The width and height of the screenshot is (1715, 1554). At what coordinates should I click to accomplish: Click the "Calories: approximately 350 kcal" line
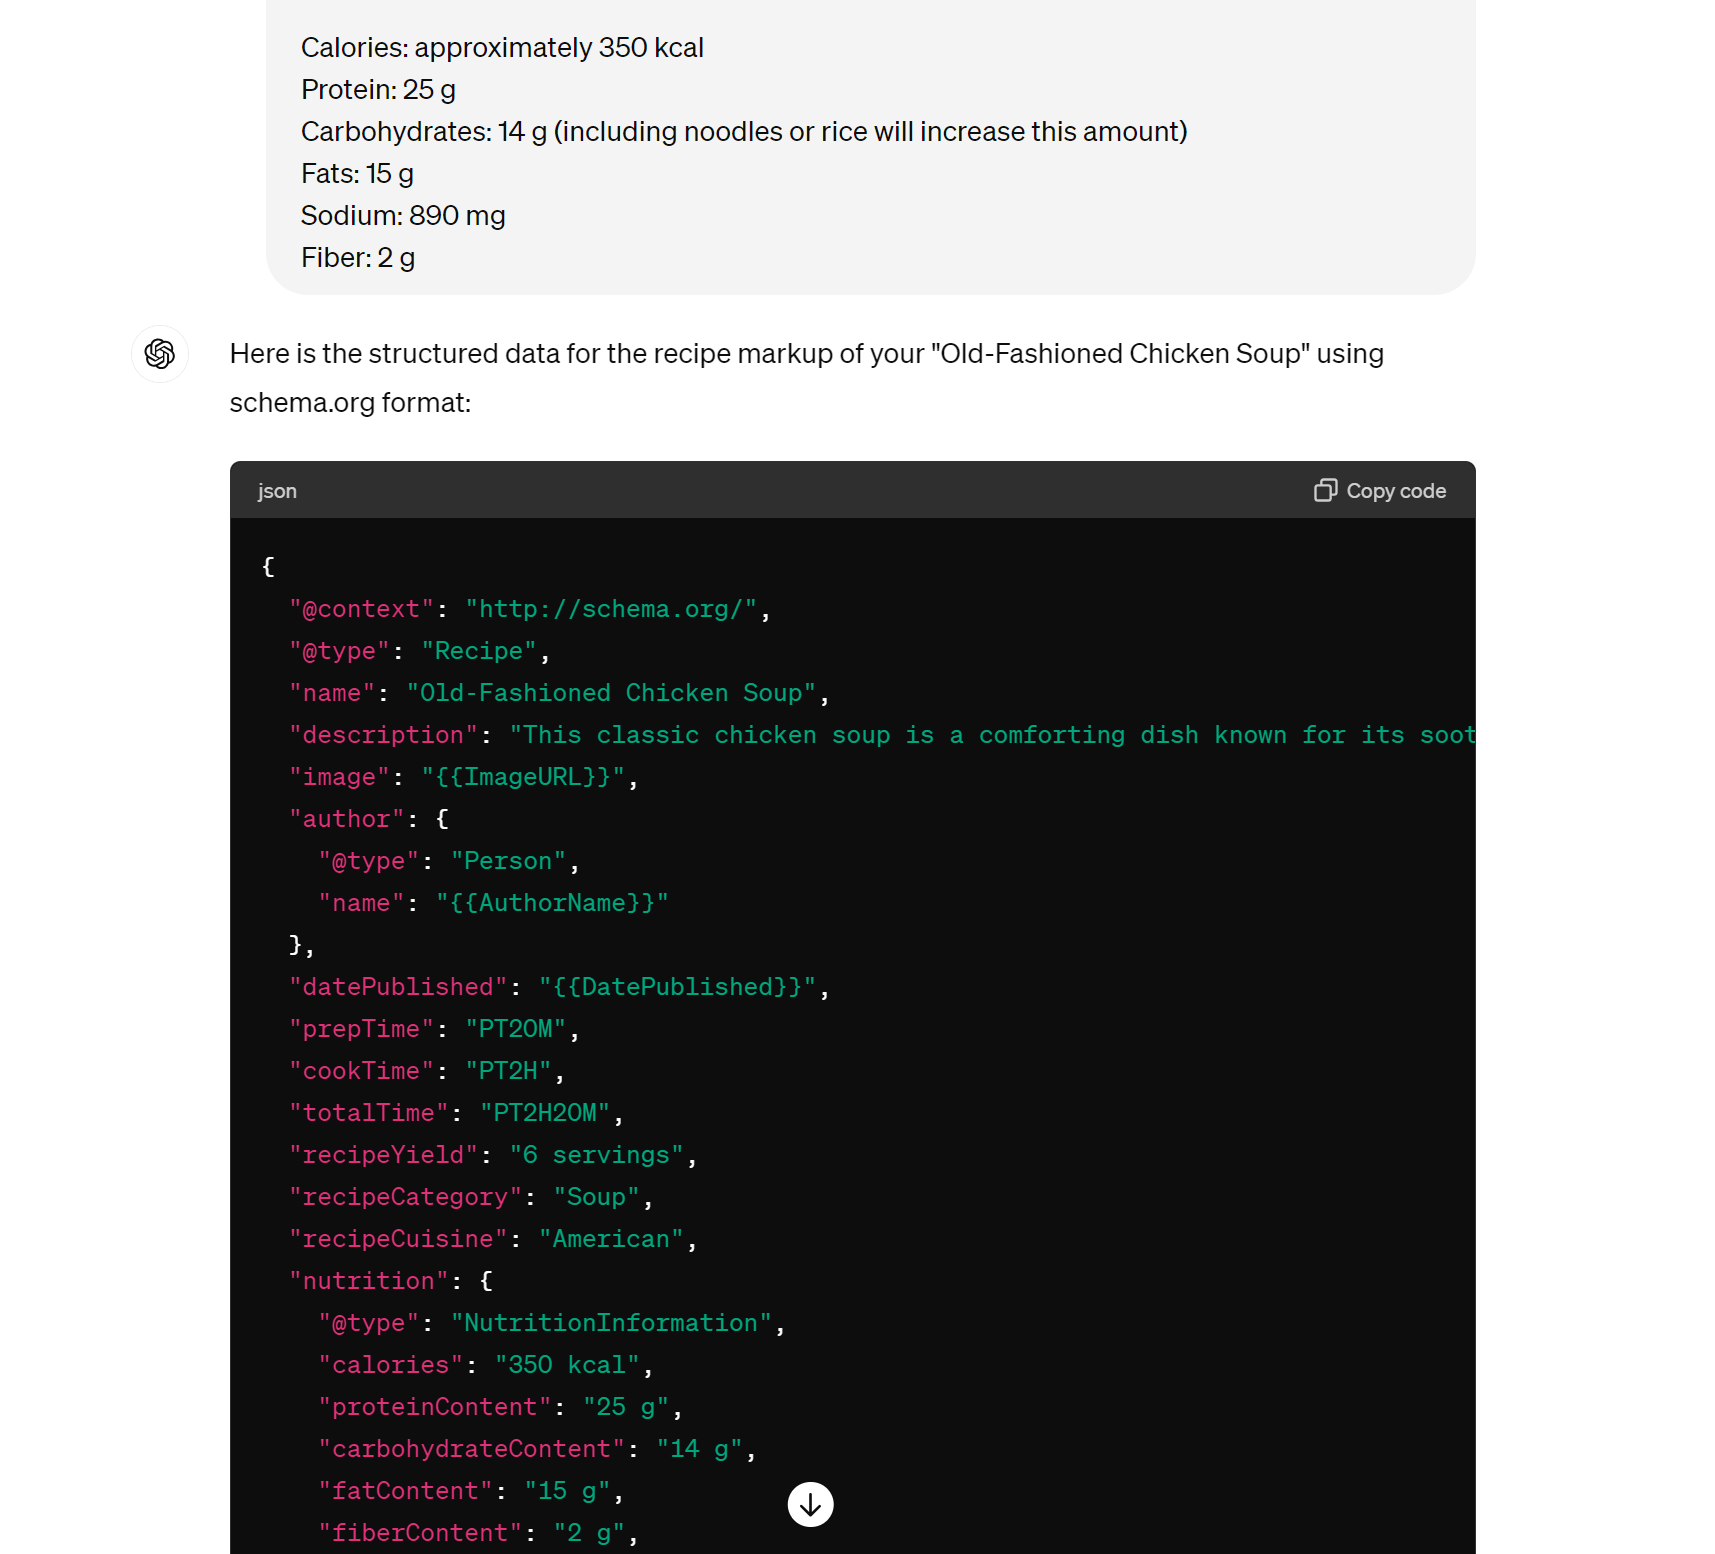[x=502, y=48]
